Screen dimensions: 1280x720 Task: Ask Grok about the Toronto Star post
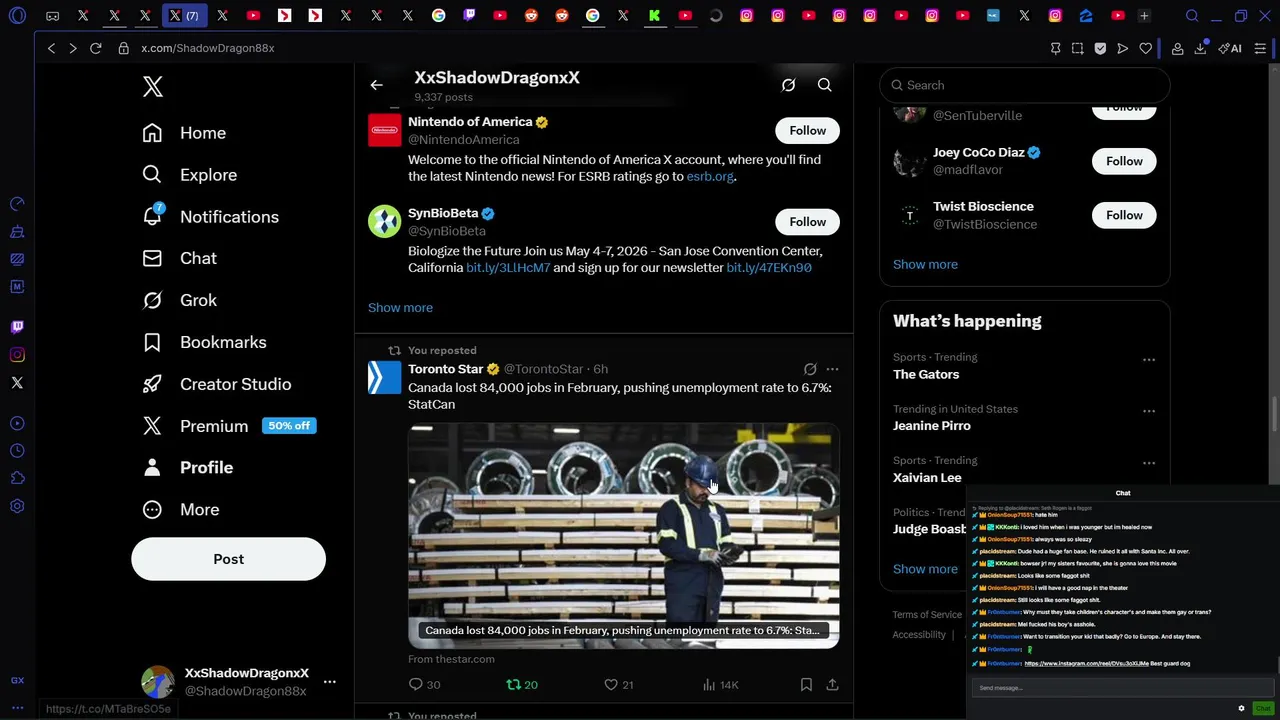click(810, 369)
